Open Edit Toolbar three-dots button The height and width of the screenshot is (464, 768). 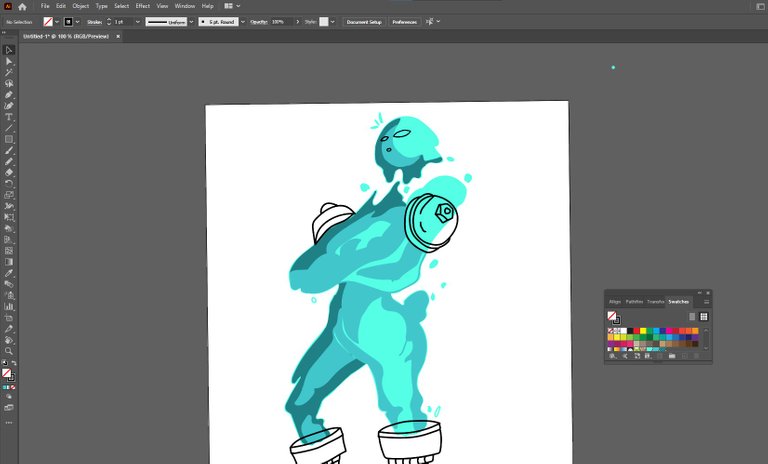pyautogui.click(x=9, y=423)
